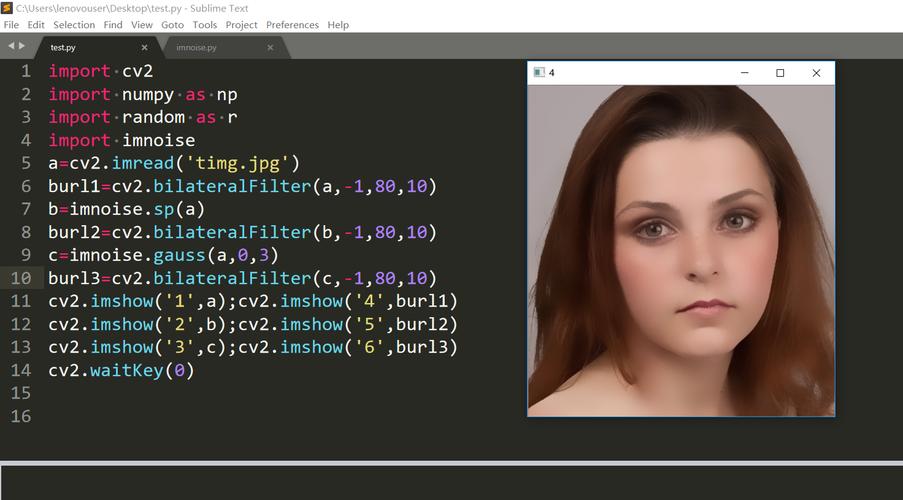Open the Selection menu
Screen dimensions: 903x500
click(74, 24)
